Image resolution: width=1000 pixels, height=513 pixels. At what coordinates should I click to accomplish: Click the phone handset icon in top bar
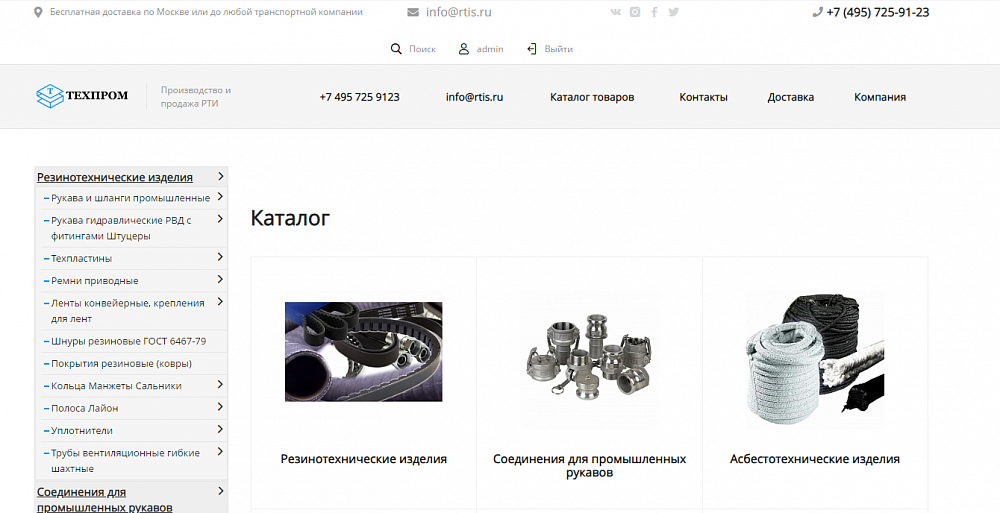click(818, 12)
